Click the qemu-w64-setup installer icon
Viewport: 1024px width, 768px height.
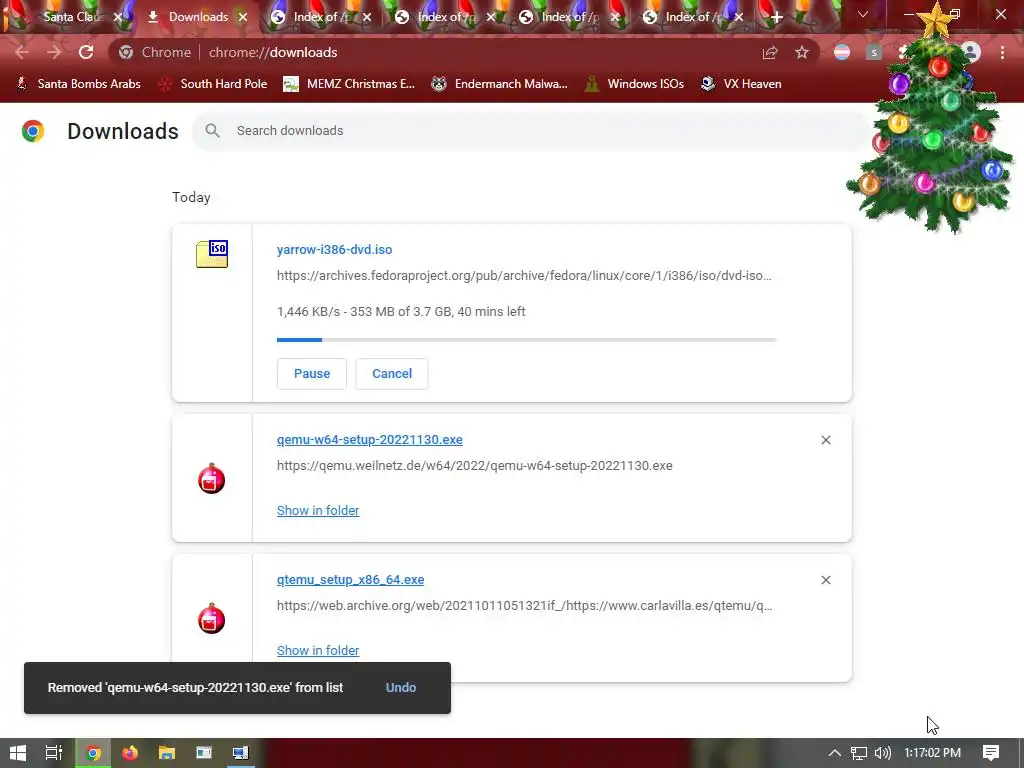pos(212,479)
